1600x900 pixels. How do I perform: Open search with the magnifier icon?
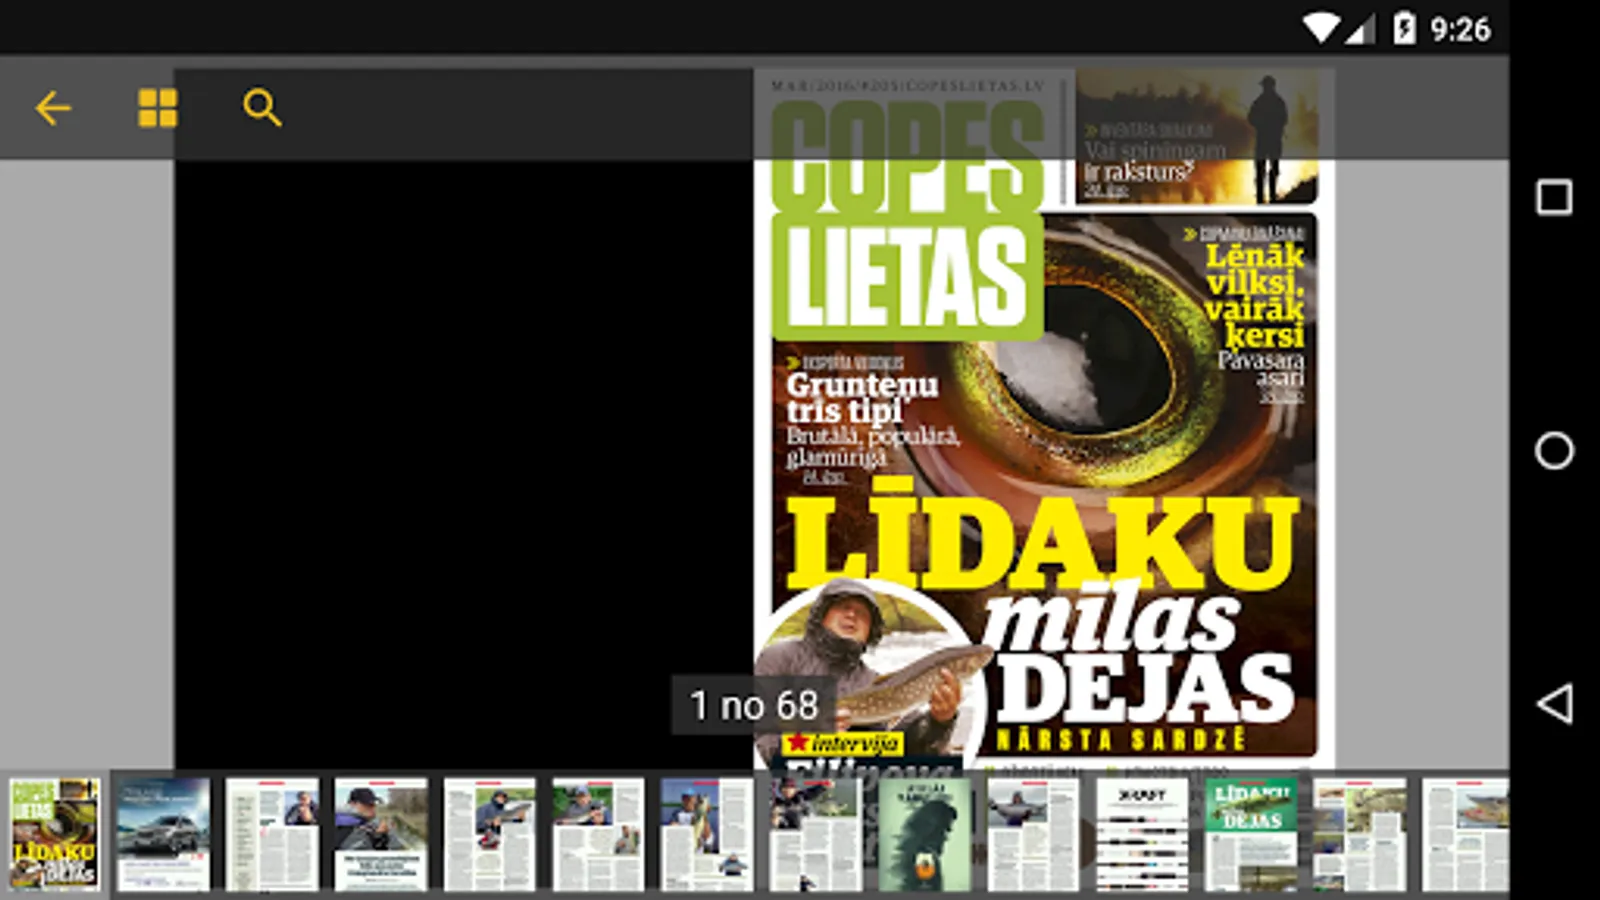[262, 108]
